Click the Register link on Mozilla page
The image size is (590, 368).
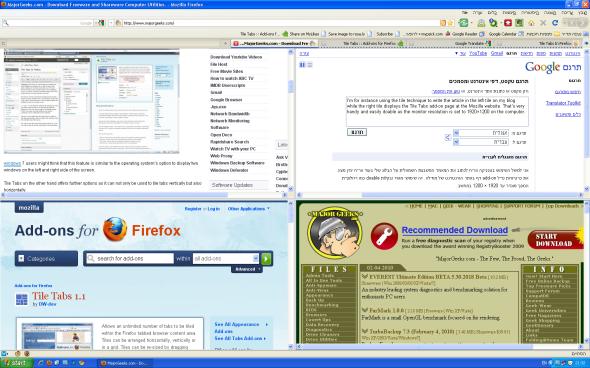193,208
